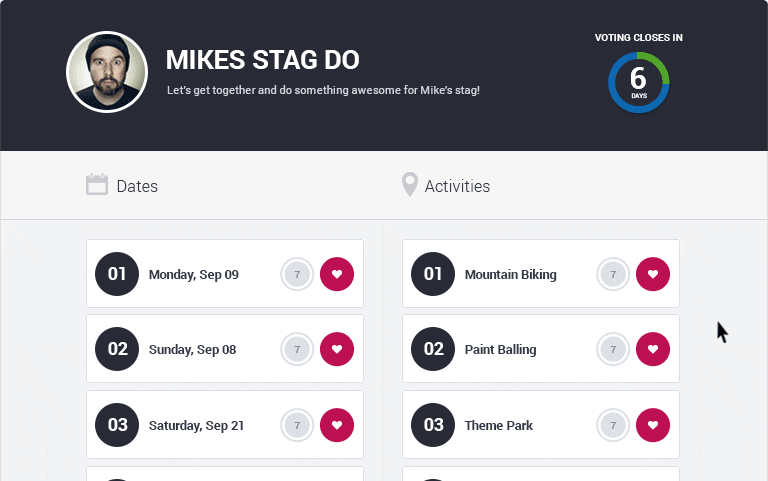Click the calendar icon beside Dates
The width and height of the screenshot is (768, 481).
coord(97,185)
